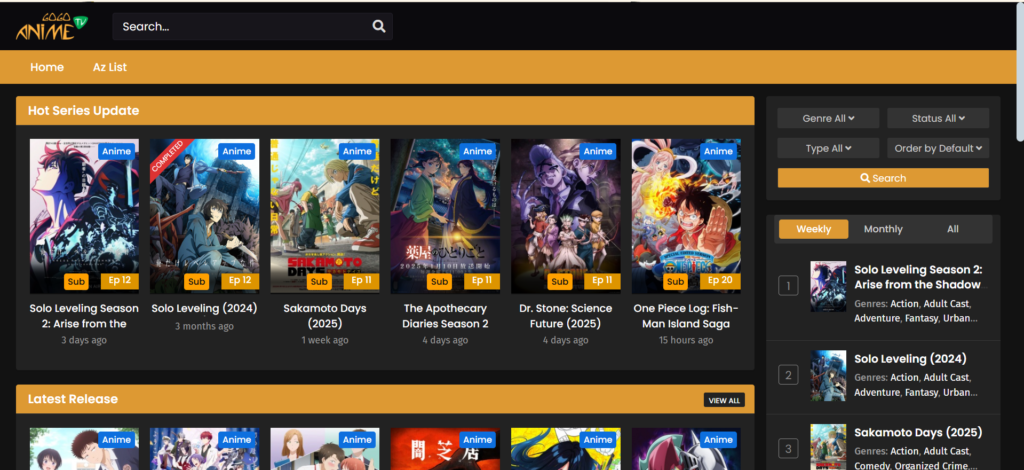Click the orange Search filter button

click(883, 178)
